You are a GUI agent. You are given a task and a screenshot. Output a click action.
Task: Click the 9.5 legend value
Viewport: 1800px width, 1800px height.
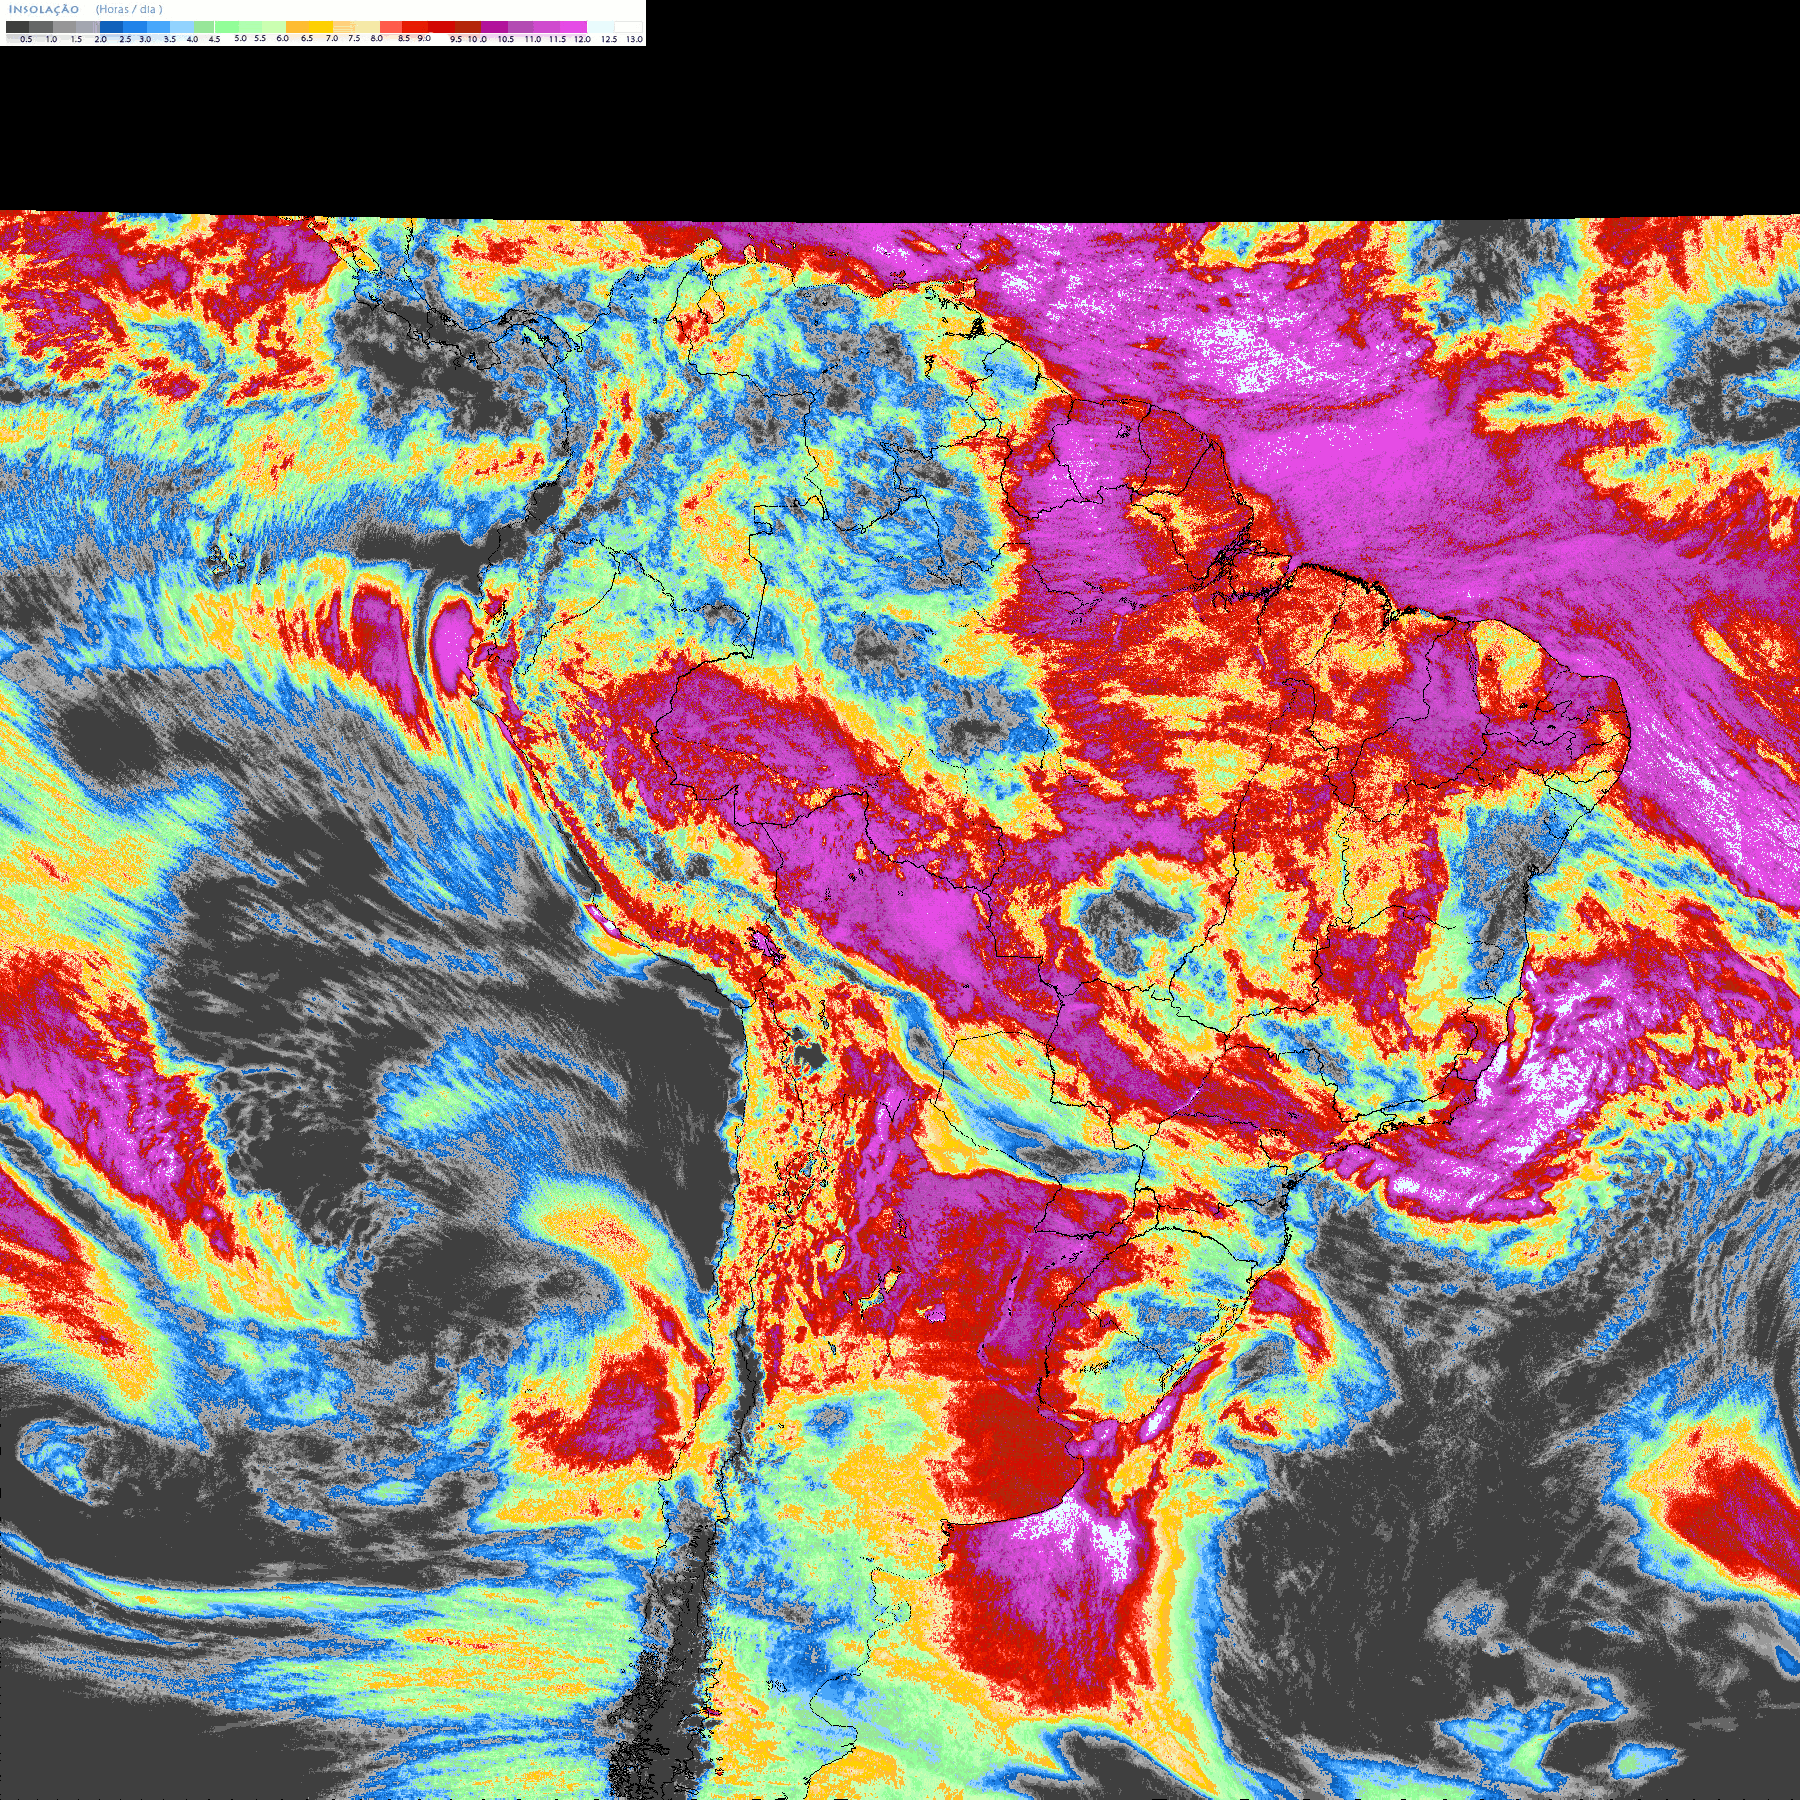point(456,39)
